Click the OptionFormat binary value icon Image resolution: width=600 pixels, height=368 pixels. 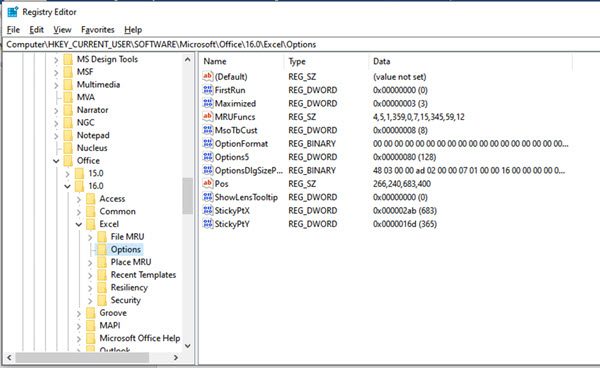pos(208,143)
